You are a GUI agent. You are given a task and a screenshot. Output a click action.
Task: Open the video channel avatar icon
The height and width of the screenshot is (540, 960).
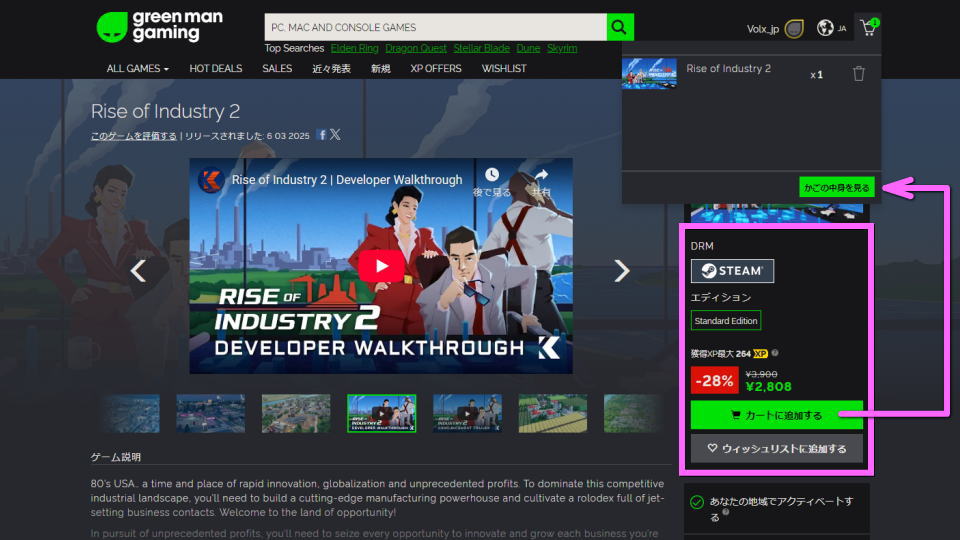(211, 180)
